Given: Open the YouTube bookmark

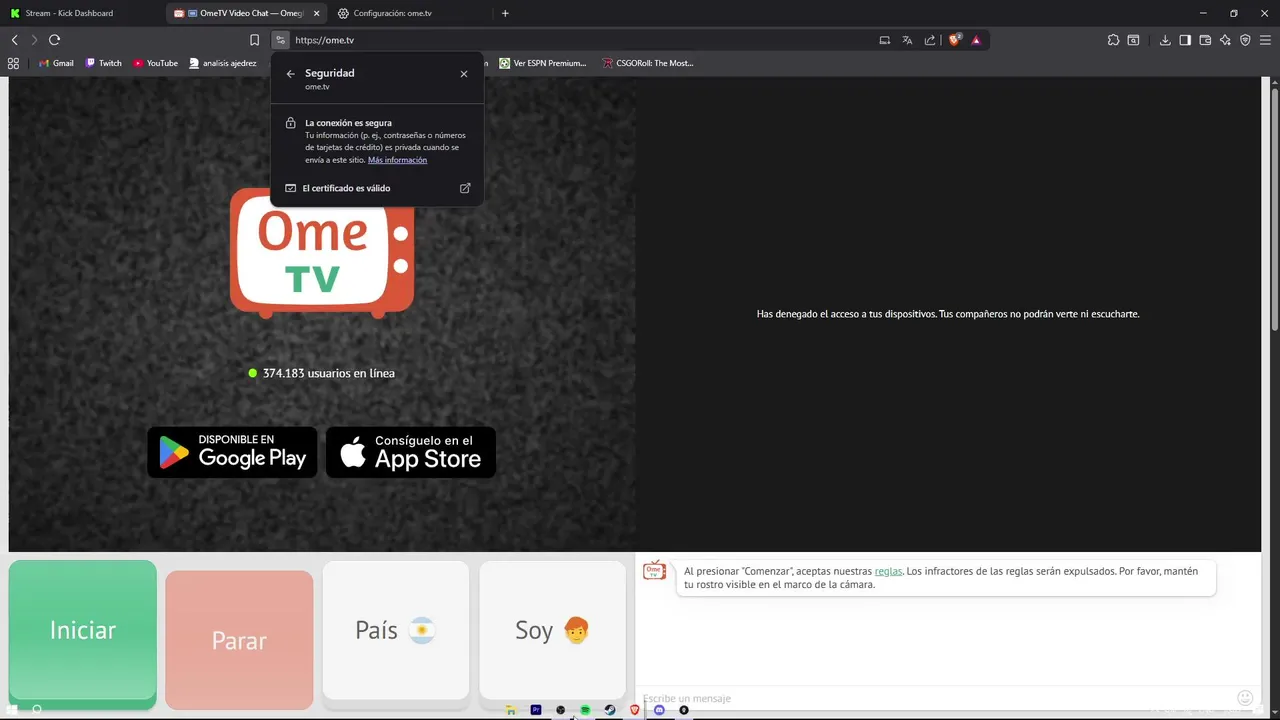Looking at the screenshot, I should tap(155, 63).
